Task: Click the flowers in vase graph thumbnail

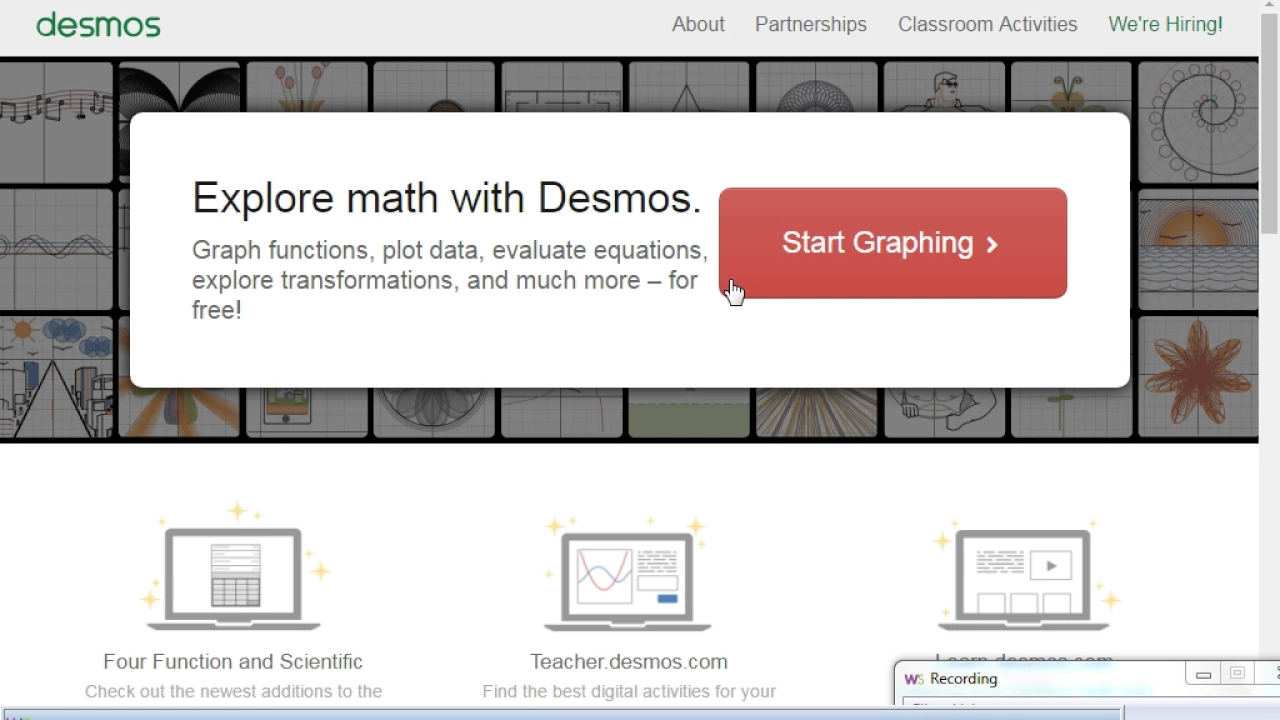Action: click(307, 87)
